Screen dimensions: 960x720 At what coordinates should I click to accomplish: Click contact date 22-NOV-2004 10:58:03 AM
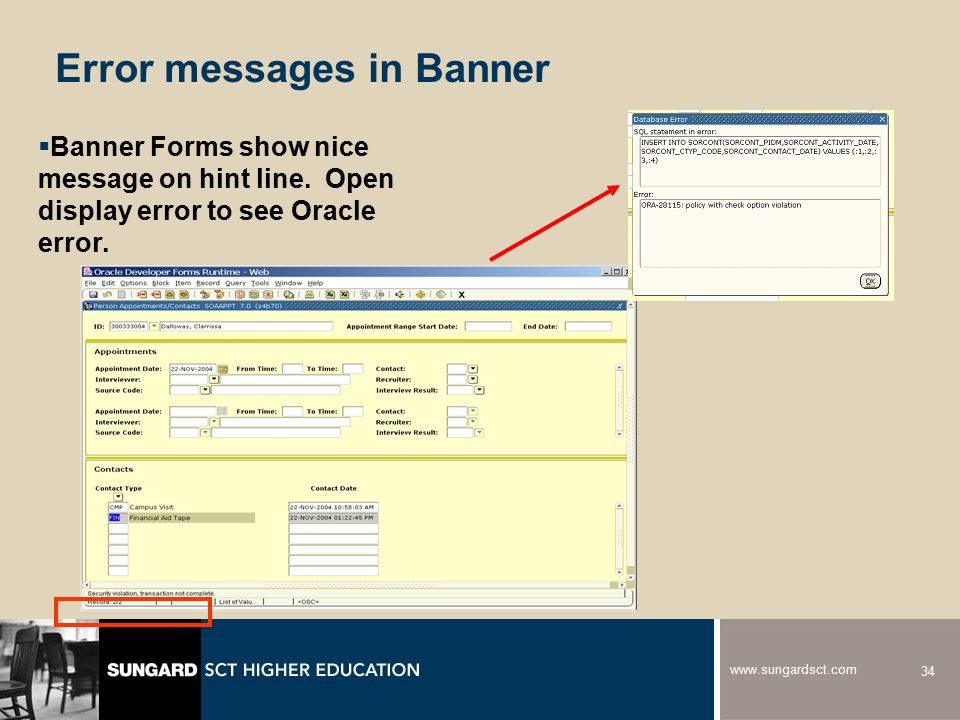pyautogui.click(x=333, y=507)
